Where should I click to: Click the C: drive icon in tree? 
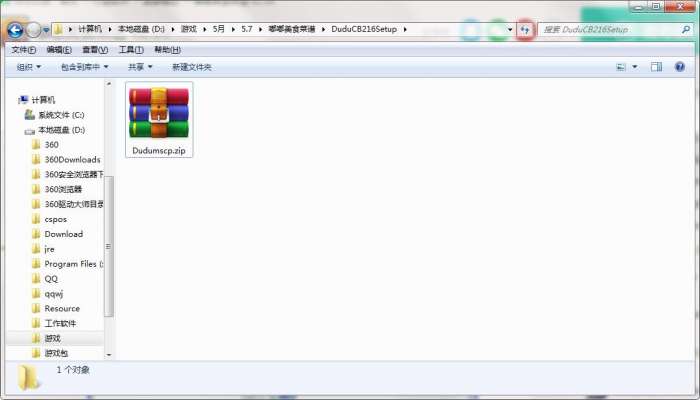(29, 115)
